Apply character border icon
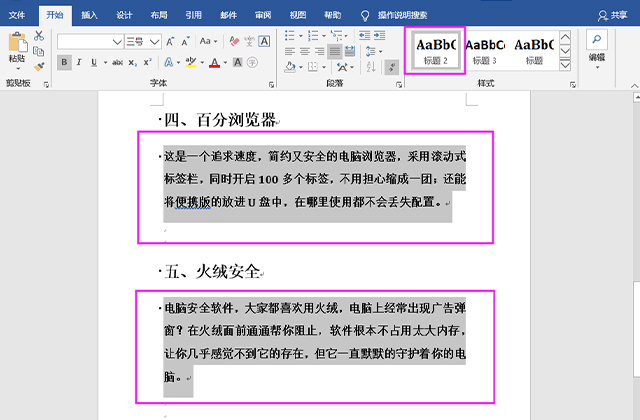Viewport: 640px width, 420px height. pyautogui.click(x=264, y=41)
